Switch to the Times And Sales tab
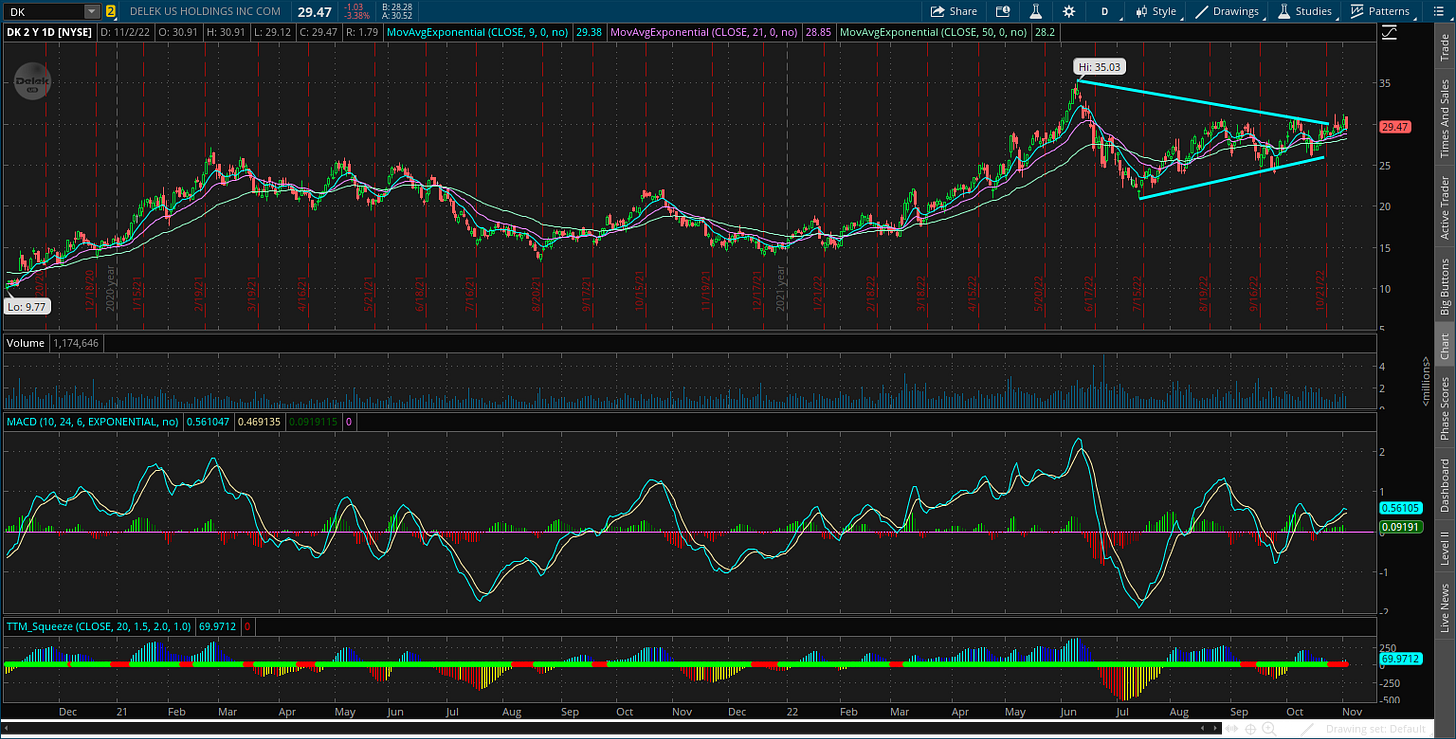 [1444, 117]
